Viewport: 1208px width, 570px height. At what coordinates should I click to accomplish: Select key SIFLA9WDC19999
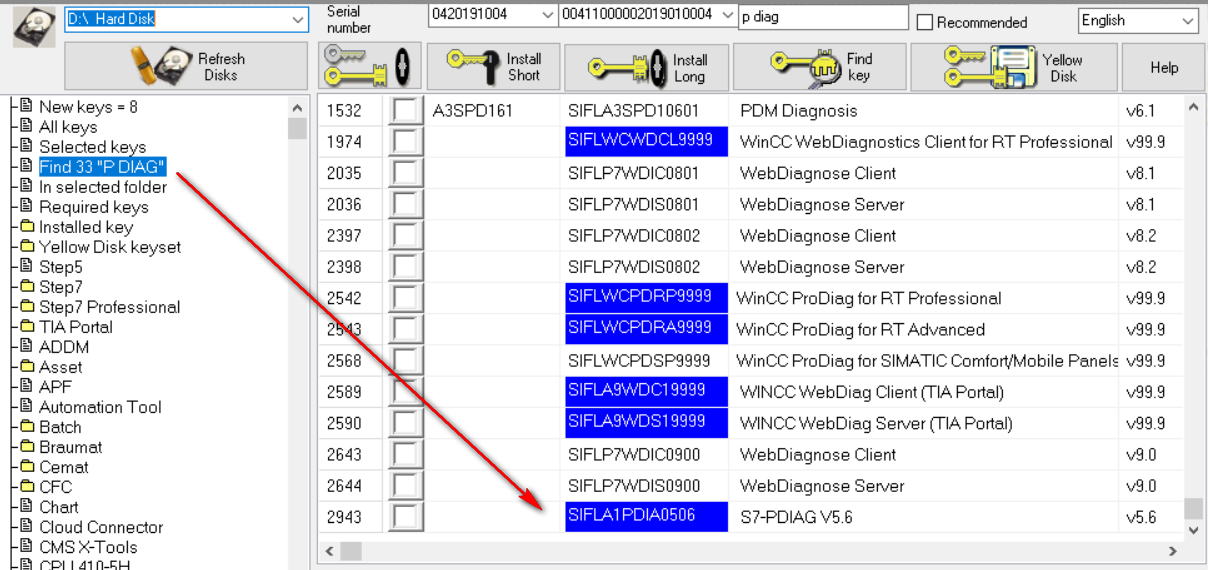coord(646,392)
